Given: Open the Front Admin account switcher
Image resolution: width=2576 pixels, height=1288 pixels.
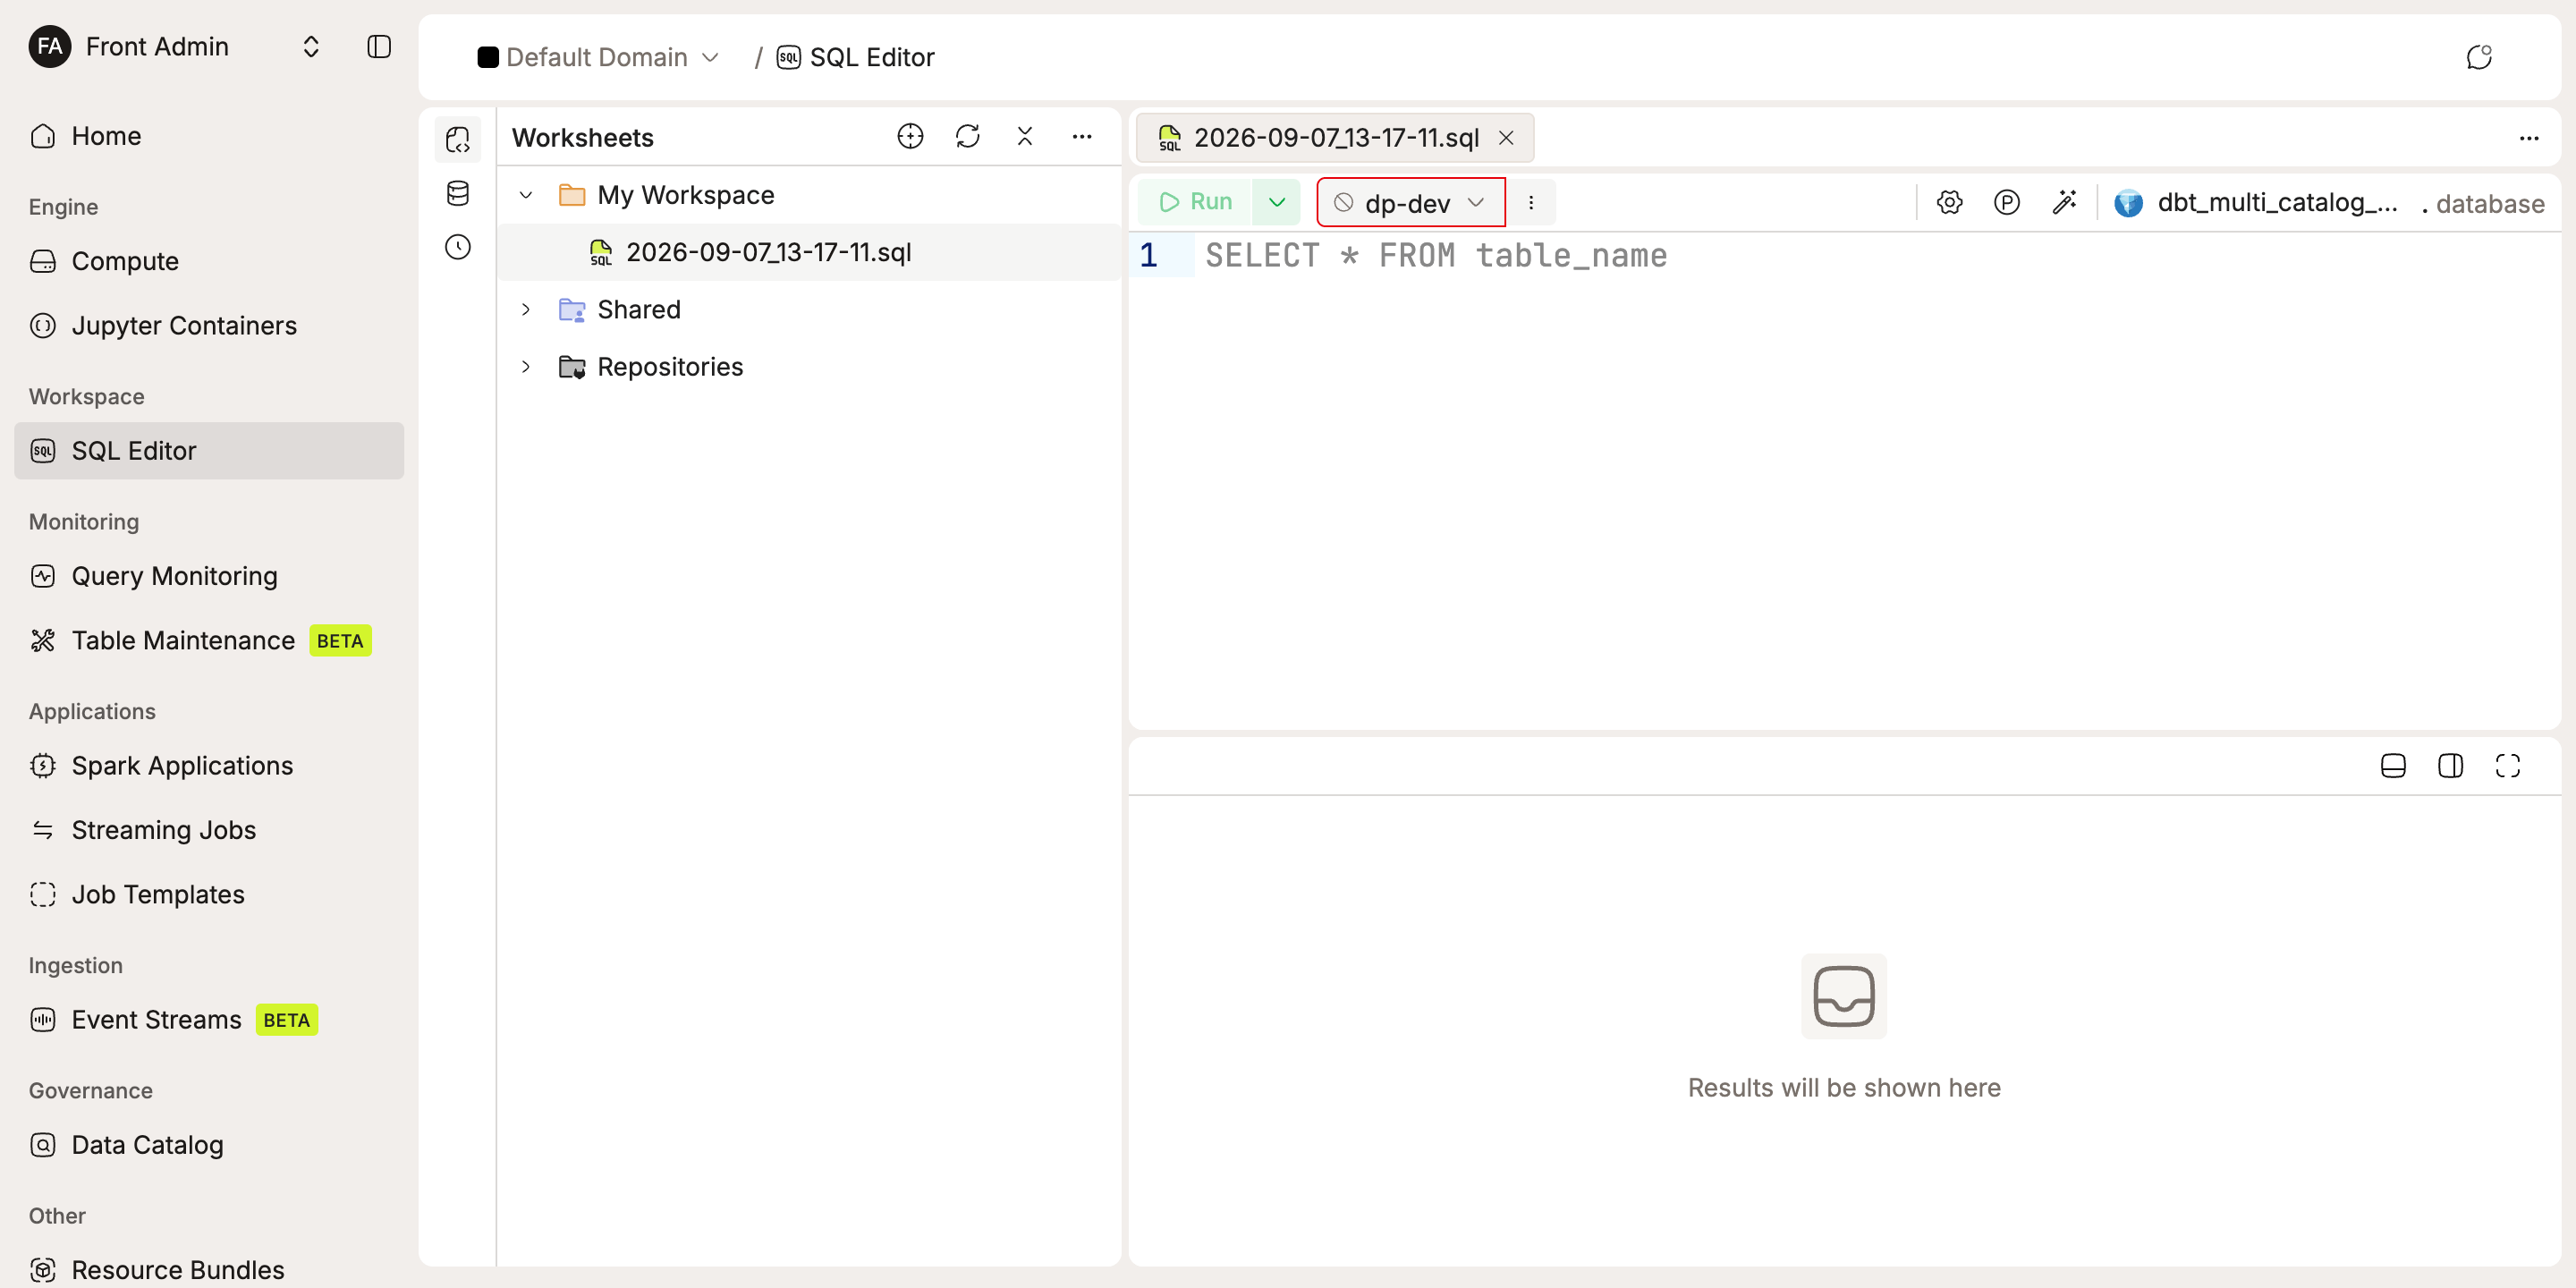Looking at the screenshot, I should tap(175, 47).
